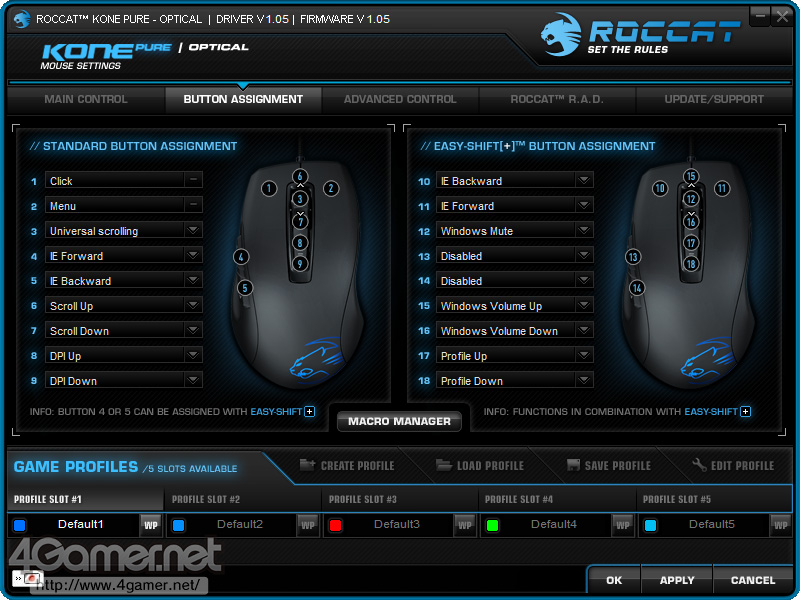
Task: Select the Default2 profile name
Action: pos(240,524)
